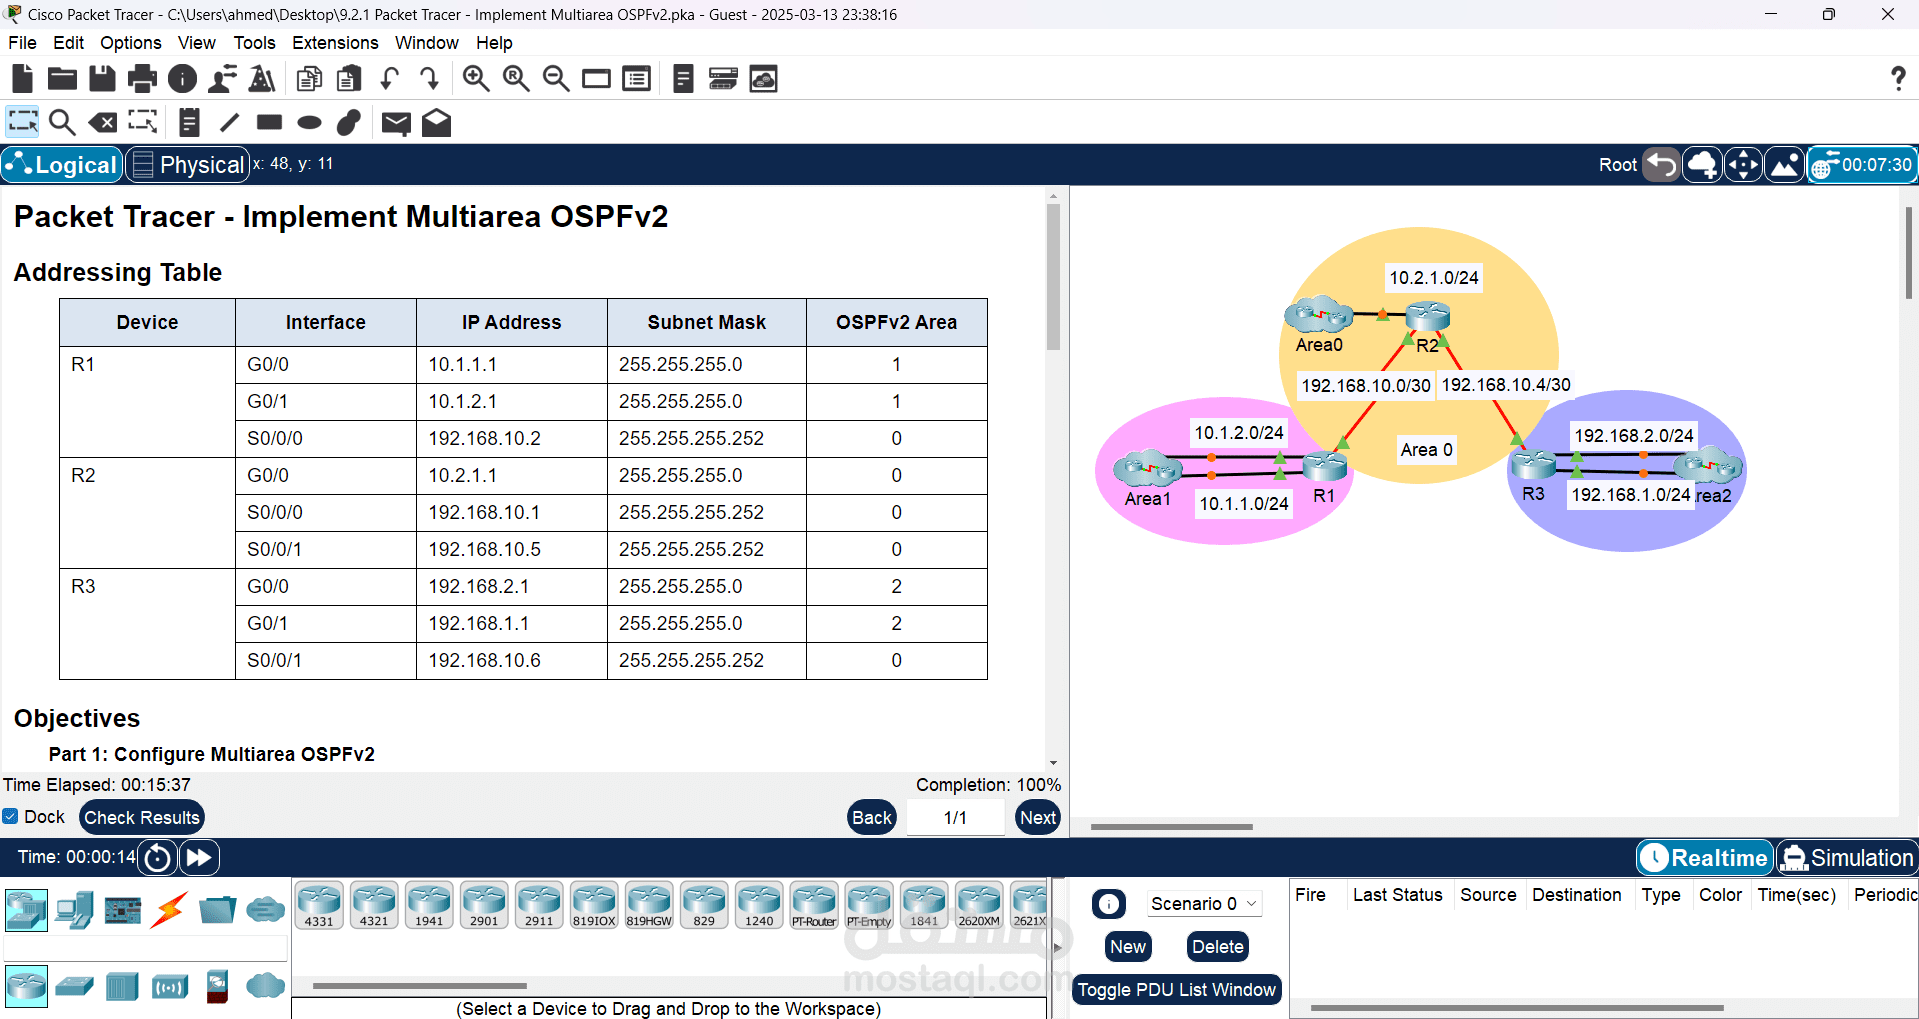Click the scenario info icon
The width and height of the screenshot is (1919, 1019).
click(x=1108, y=904)
